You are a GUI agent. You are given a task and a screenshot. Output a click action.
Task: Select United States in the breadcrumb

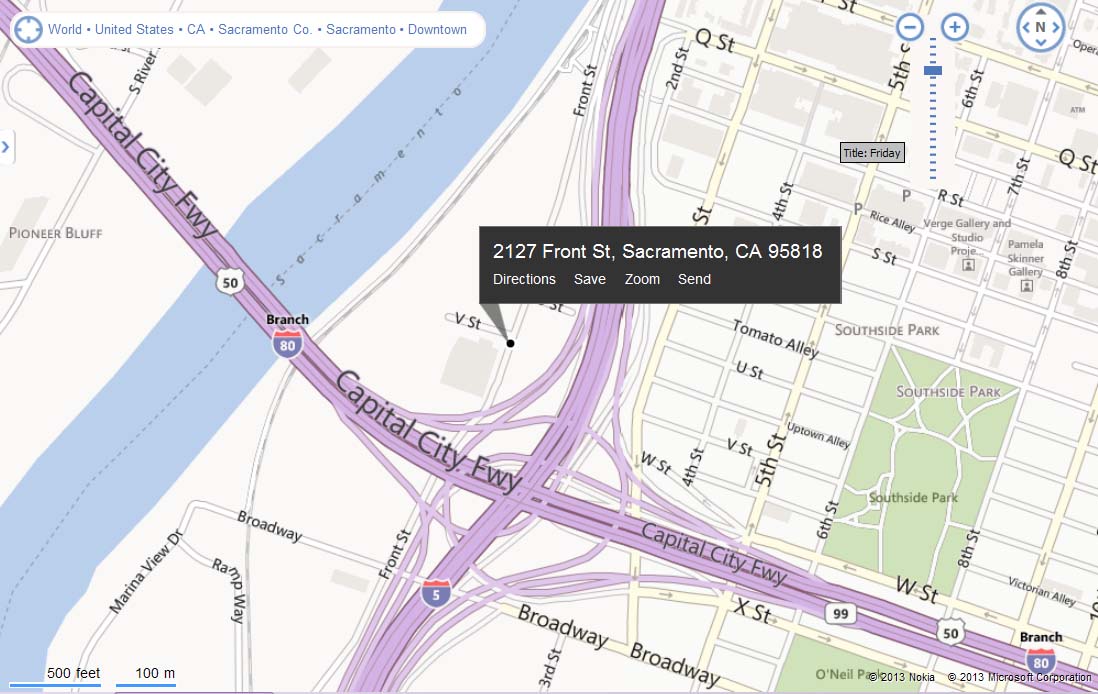(x=134, y=29)
